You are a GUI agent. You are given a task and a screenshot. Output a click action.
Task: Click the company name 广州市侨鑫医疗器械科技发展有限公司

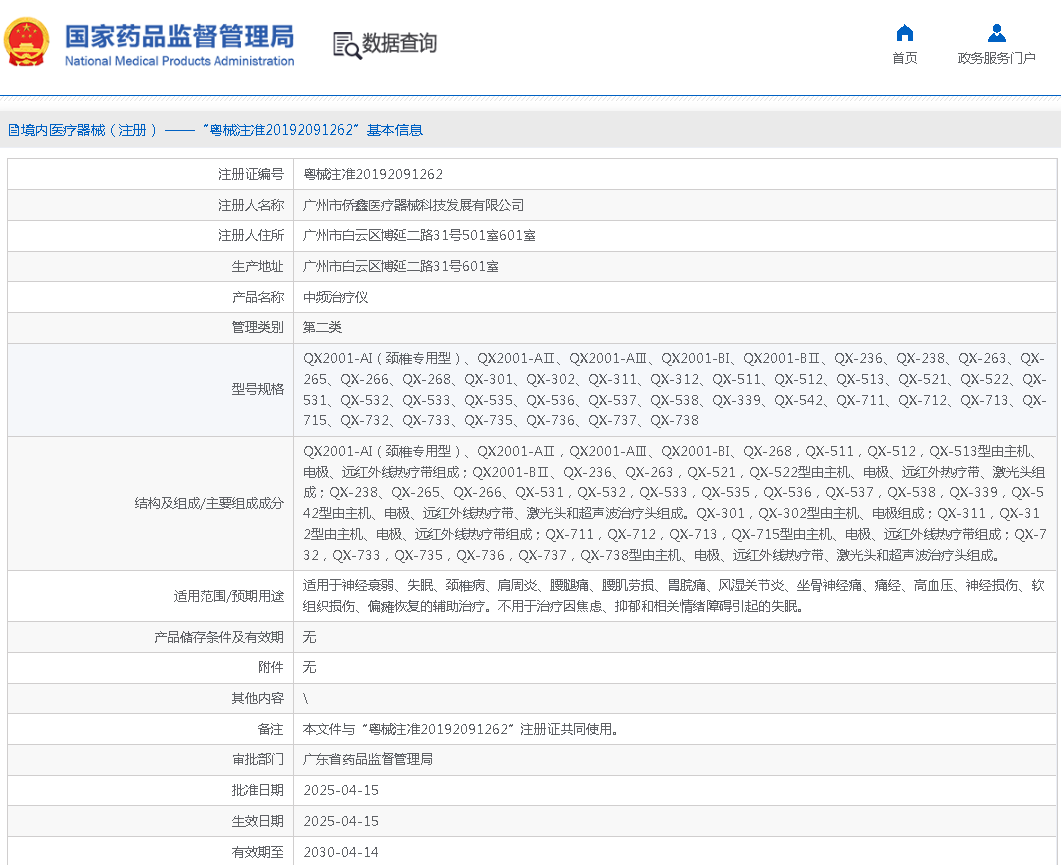coord(413,205)
